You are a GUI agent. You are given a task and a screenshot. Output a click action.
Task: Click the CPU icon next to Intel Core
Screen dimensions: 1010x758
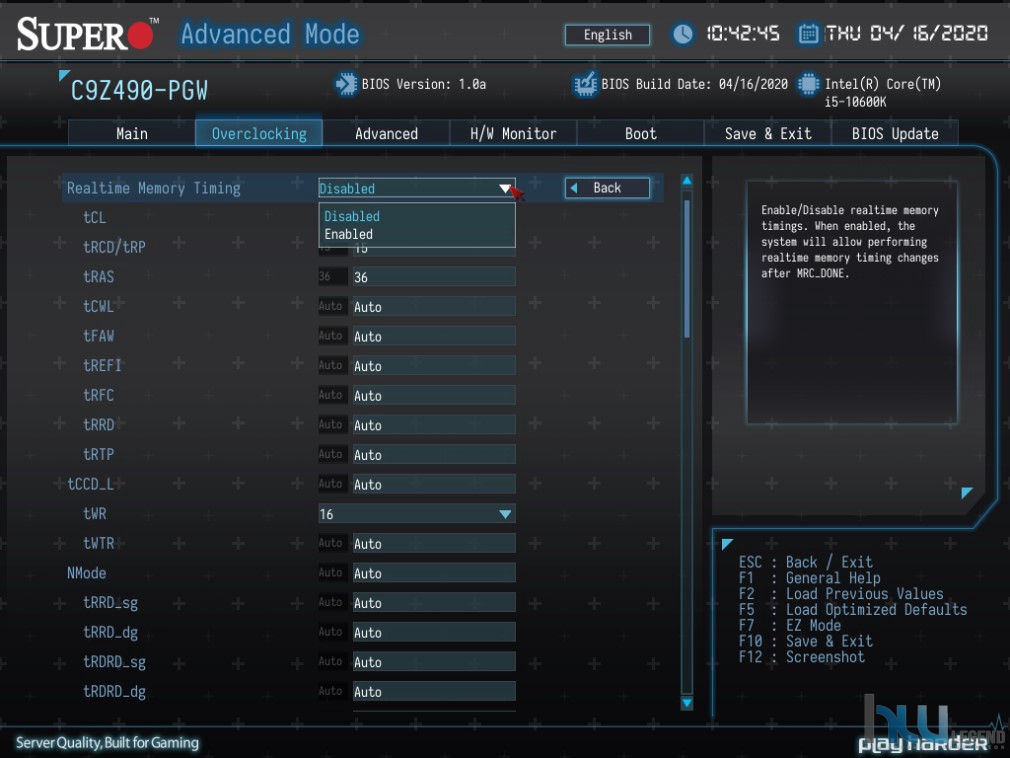click(808, 84)
